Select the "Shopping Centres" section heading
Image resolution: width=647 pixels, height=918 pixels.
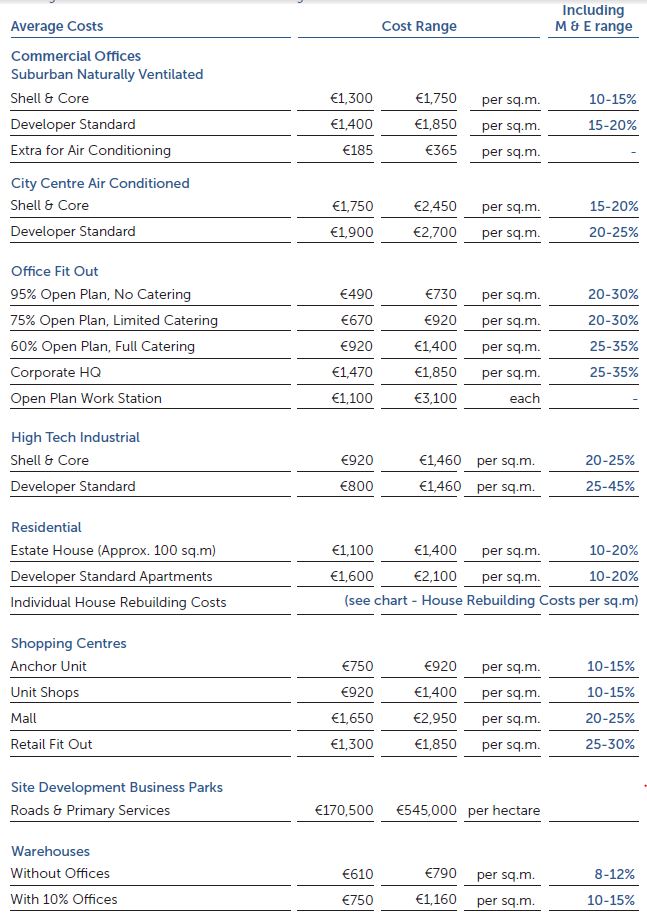tap(69, 643)
